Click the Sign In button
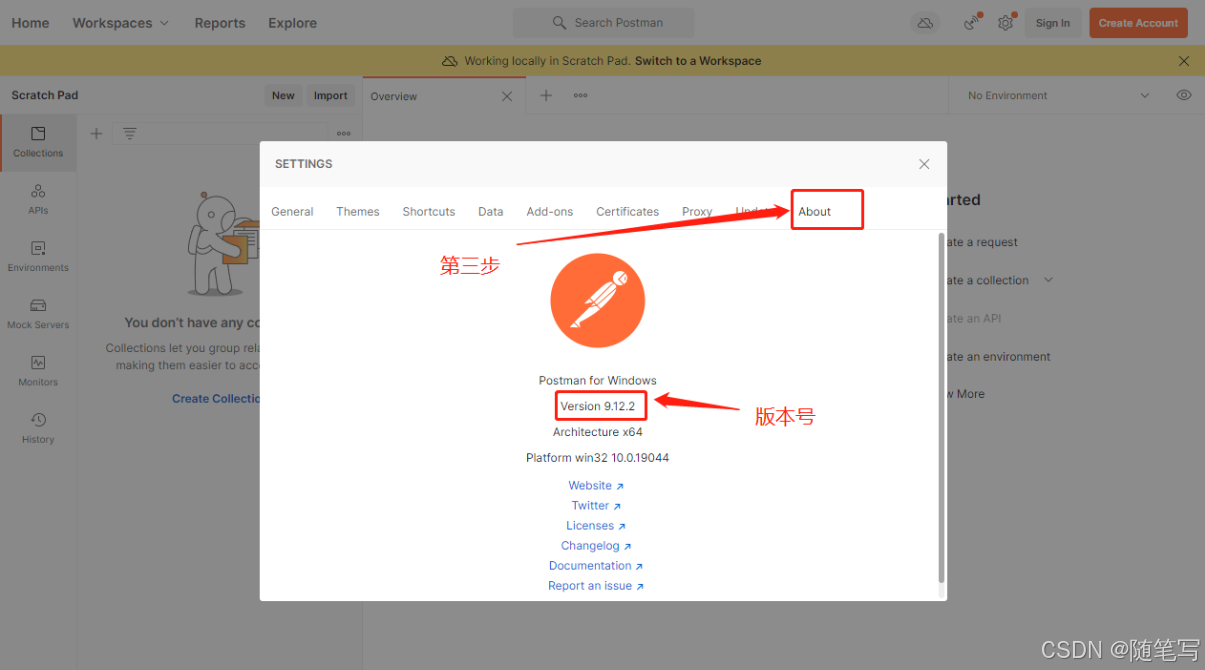This screenshot has height=670, width=1205. coord(1052,23)
